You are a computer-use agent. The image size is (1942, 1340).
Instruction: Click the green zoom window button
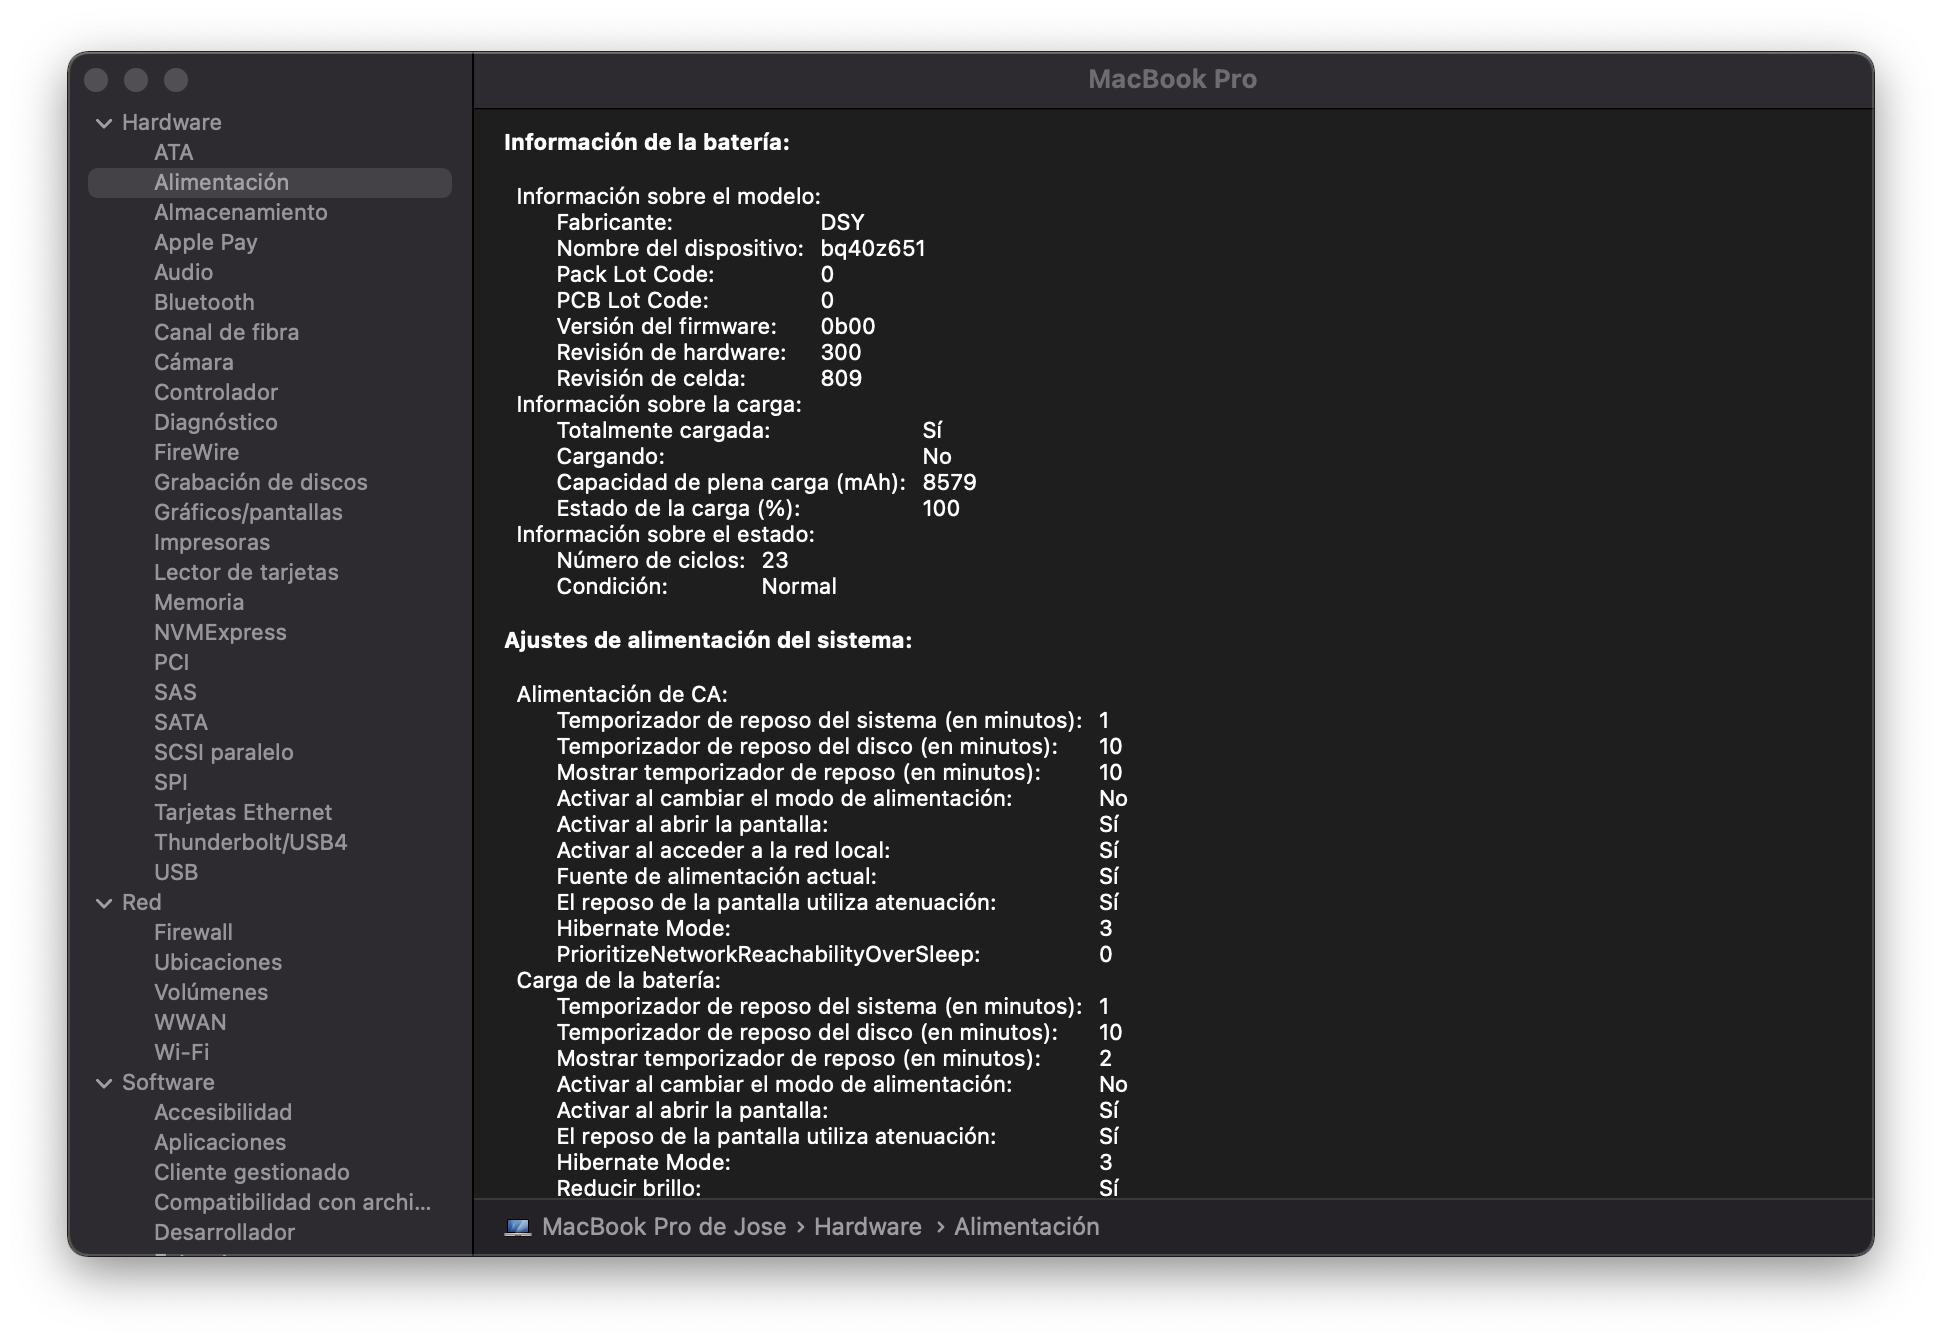tap(176, 80)
